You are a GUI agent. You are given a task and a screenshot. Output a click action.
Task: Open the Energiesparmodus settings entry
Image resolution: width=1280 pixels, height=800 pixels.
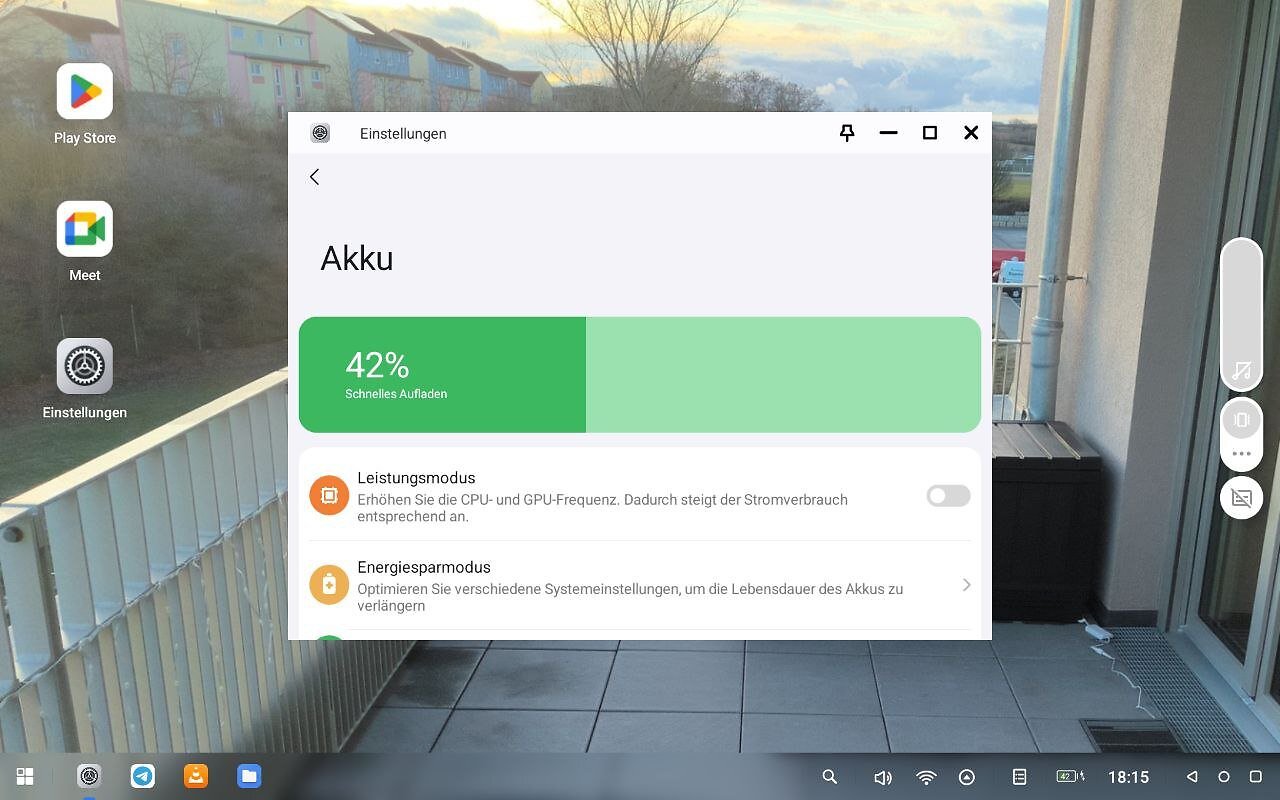coord(640,585)
